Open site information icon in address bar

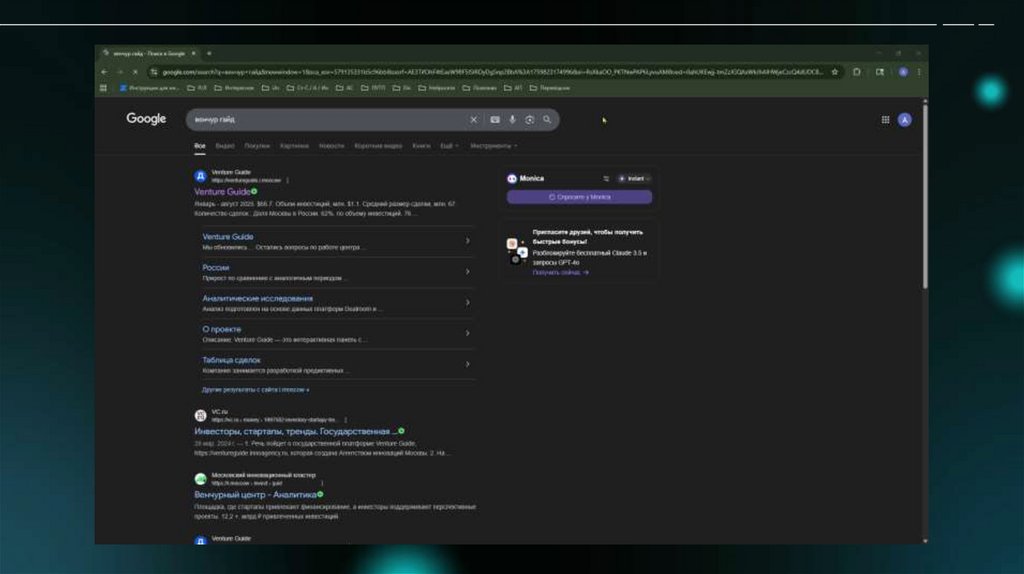pyautogui.click(x=153, y=72)
